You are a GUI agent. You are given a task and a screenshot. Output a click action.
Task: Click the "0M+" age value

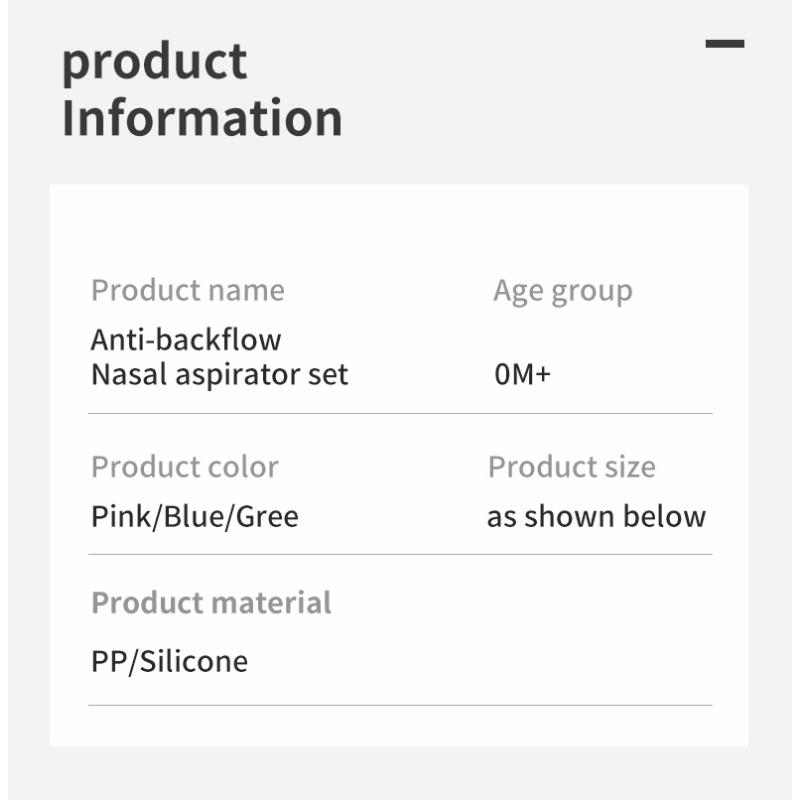[523, 376]
